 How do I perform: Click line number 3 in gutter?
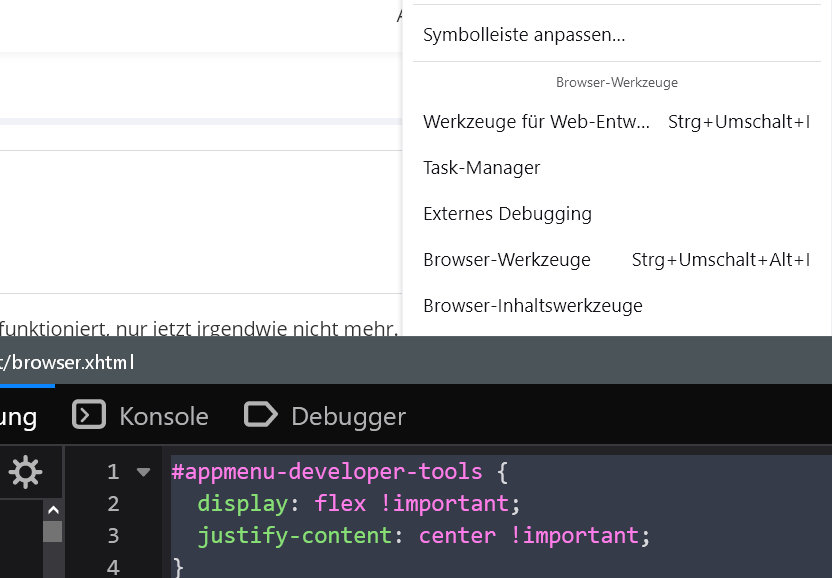click(x=113, y=535)
